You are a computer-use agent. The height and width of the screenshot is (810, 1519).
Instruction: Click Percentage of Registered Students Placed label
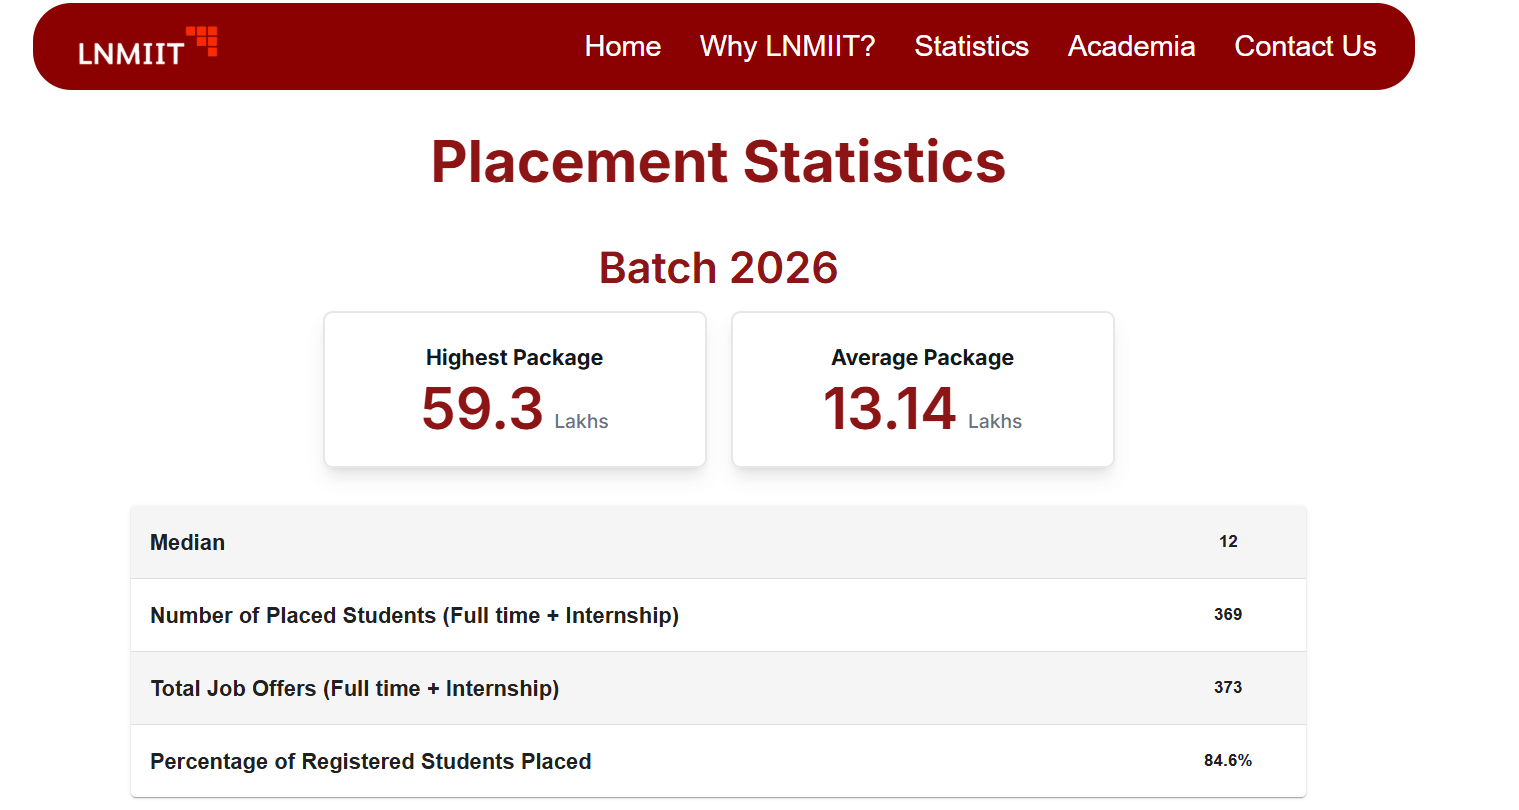(370, 761)
